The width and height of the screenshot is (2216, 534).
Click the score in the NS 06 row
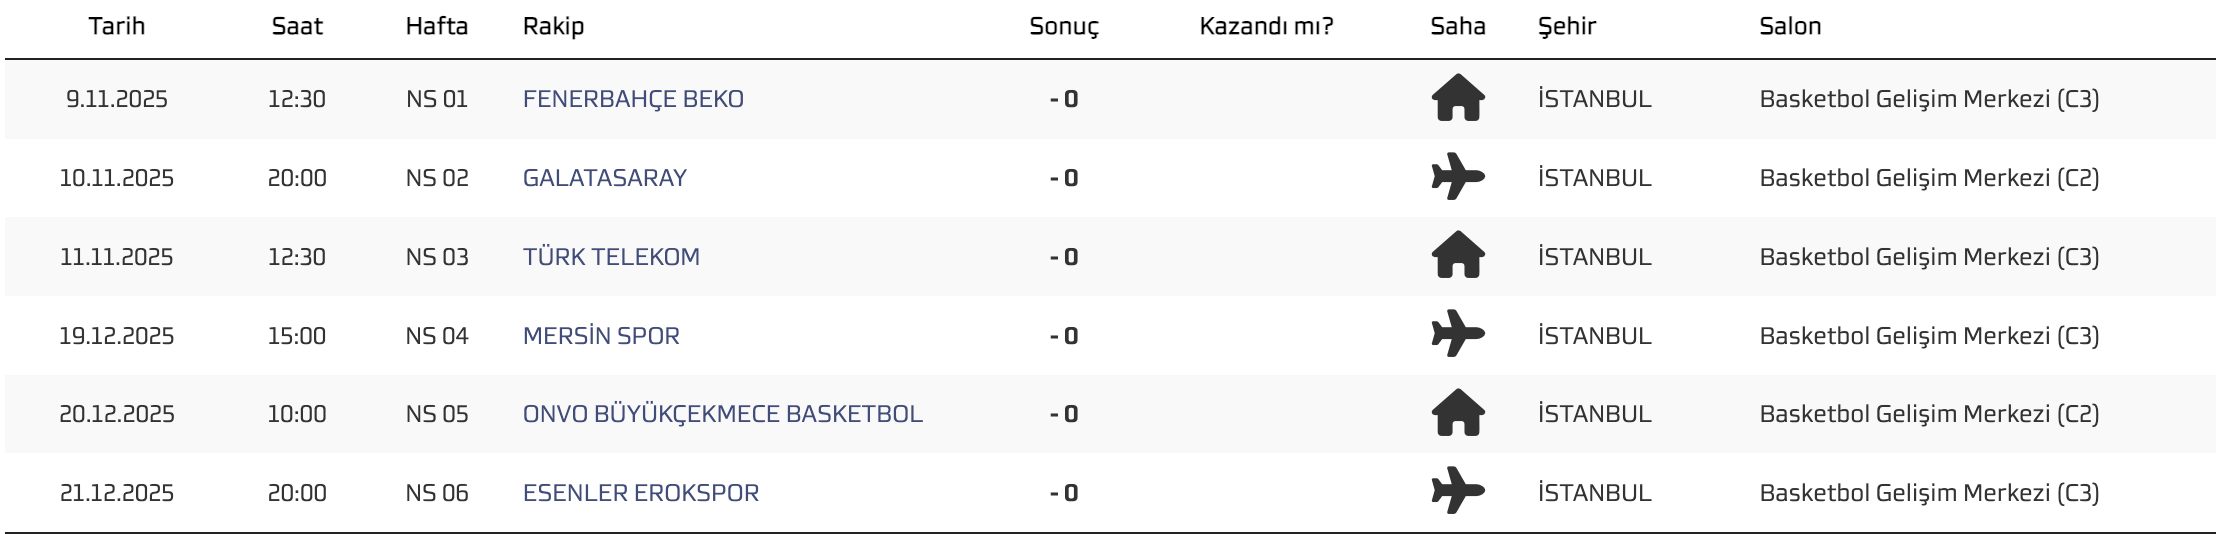1064,492
